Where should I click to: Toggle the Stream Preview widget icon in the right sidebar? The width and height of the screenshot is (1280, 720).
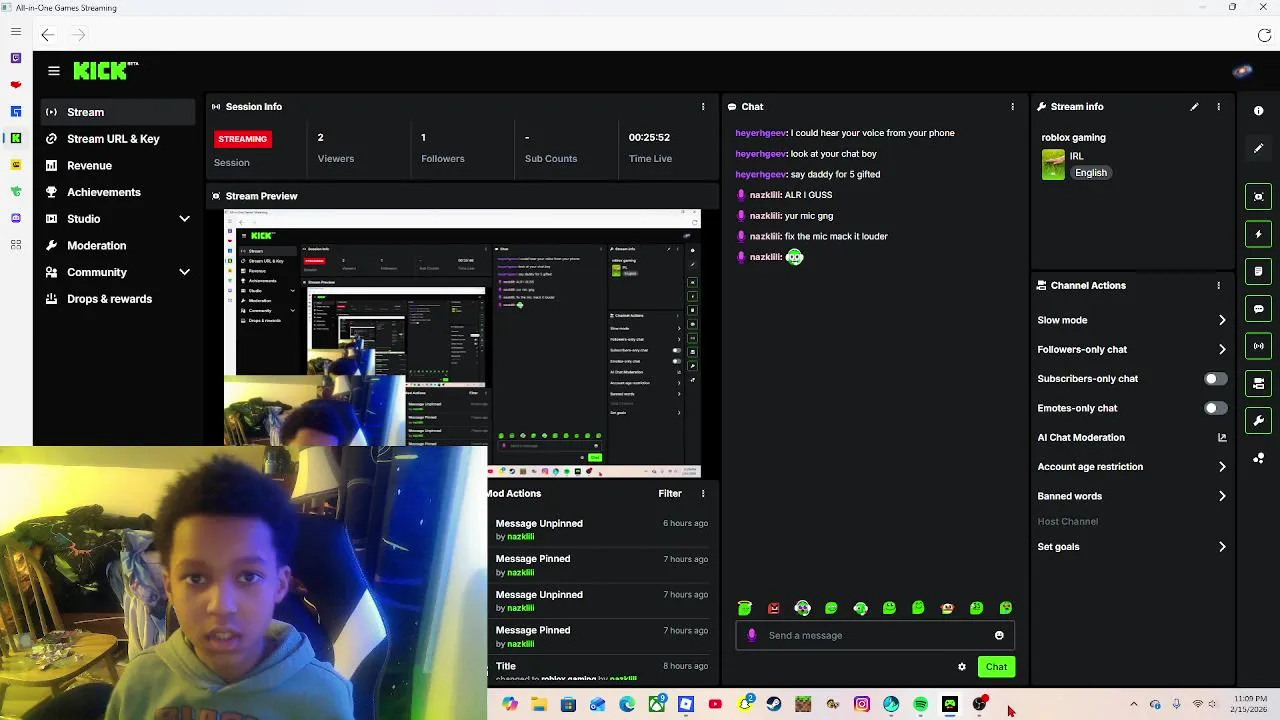pos(1259,196)
